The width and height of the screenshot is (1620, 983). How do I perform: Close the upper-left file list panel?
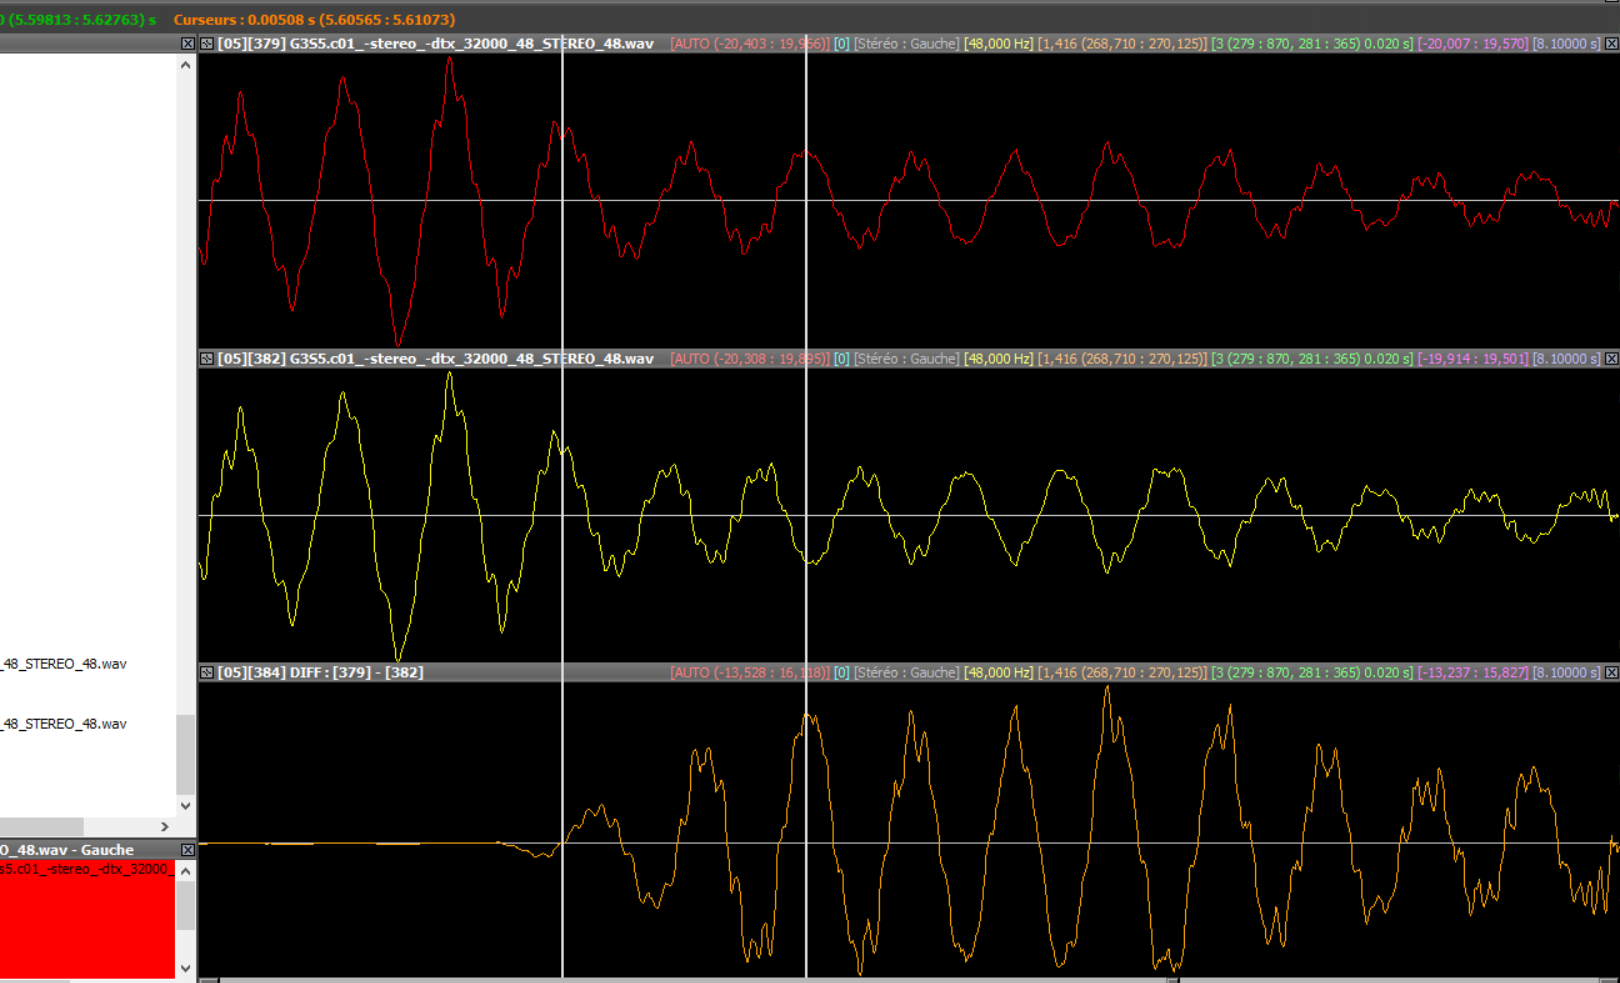click(187, 44)
